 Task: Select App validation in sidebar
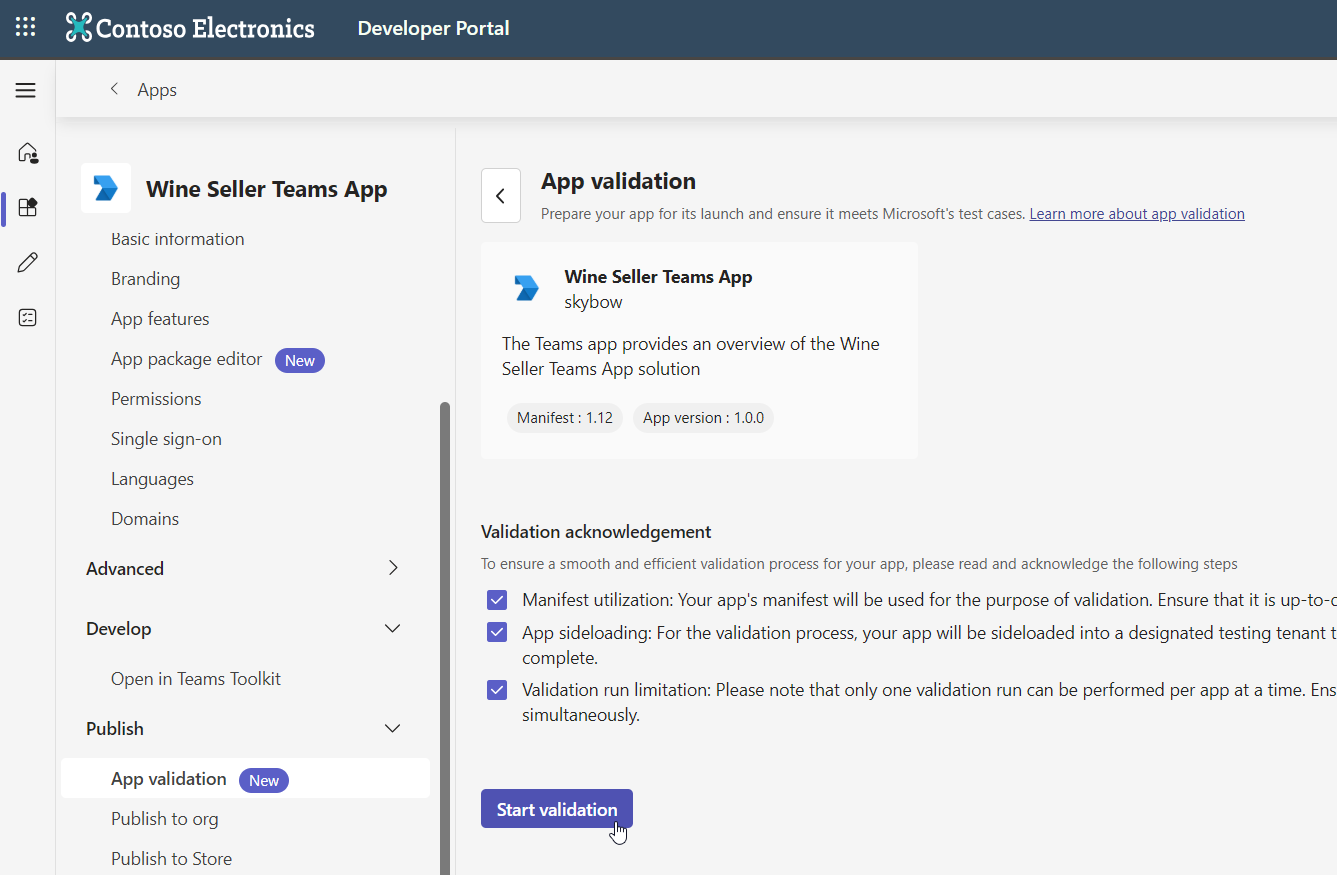pos(246,779)
